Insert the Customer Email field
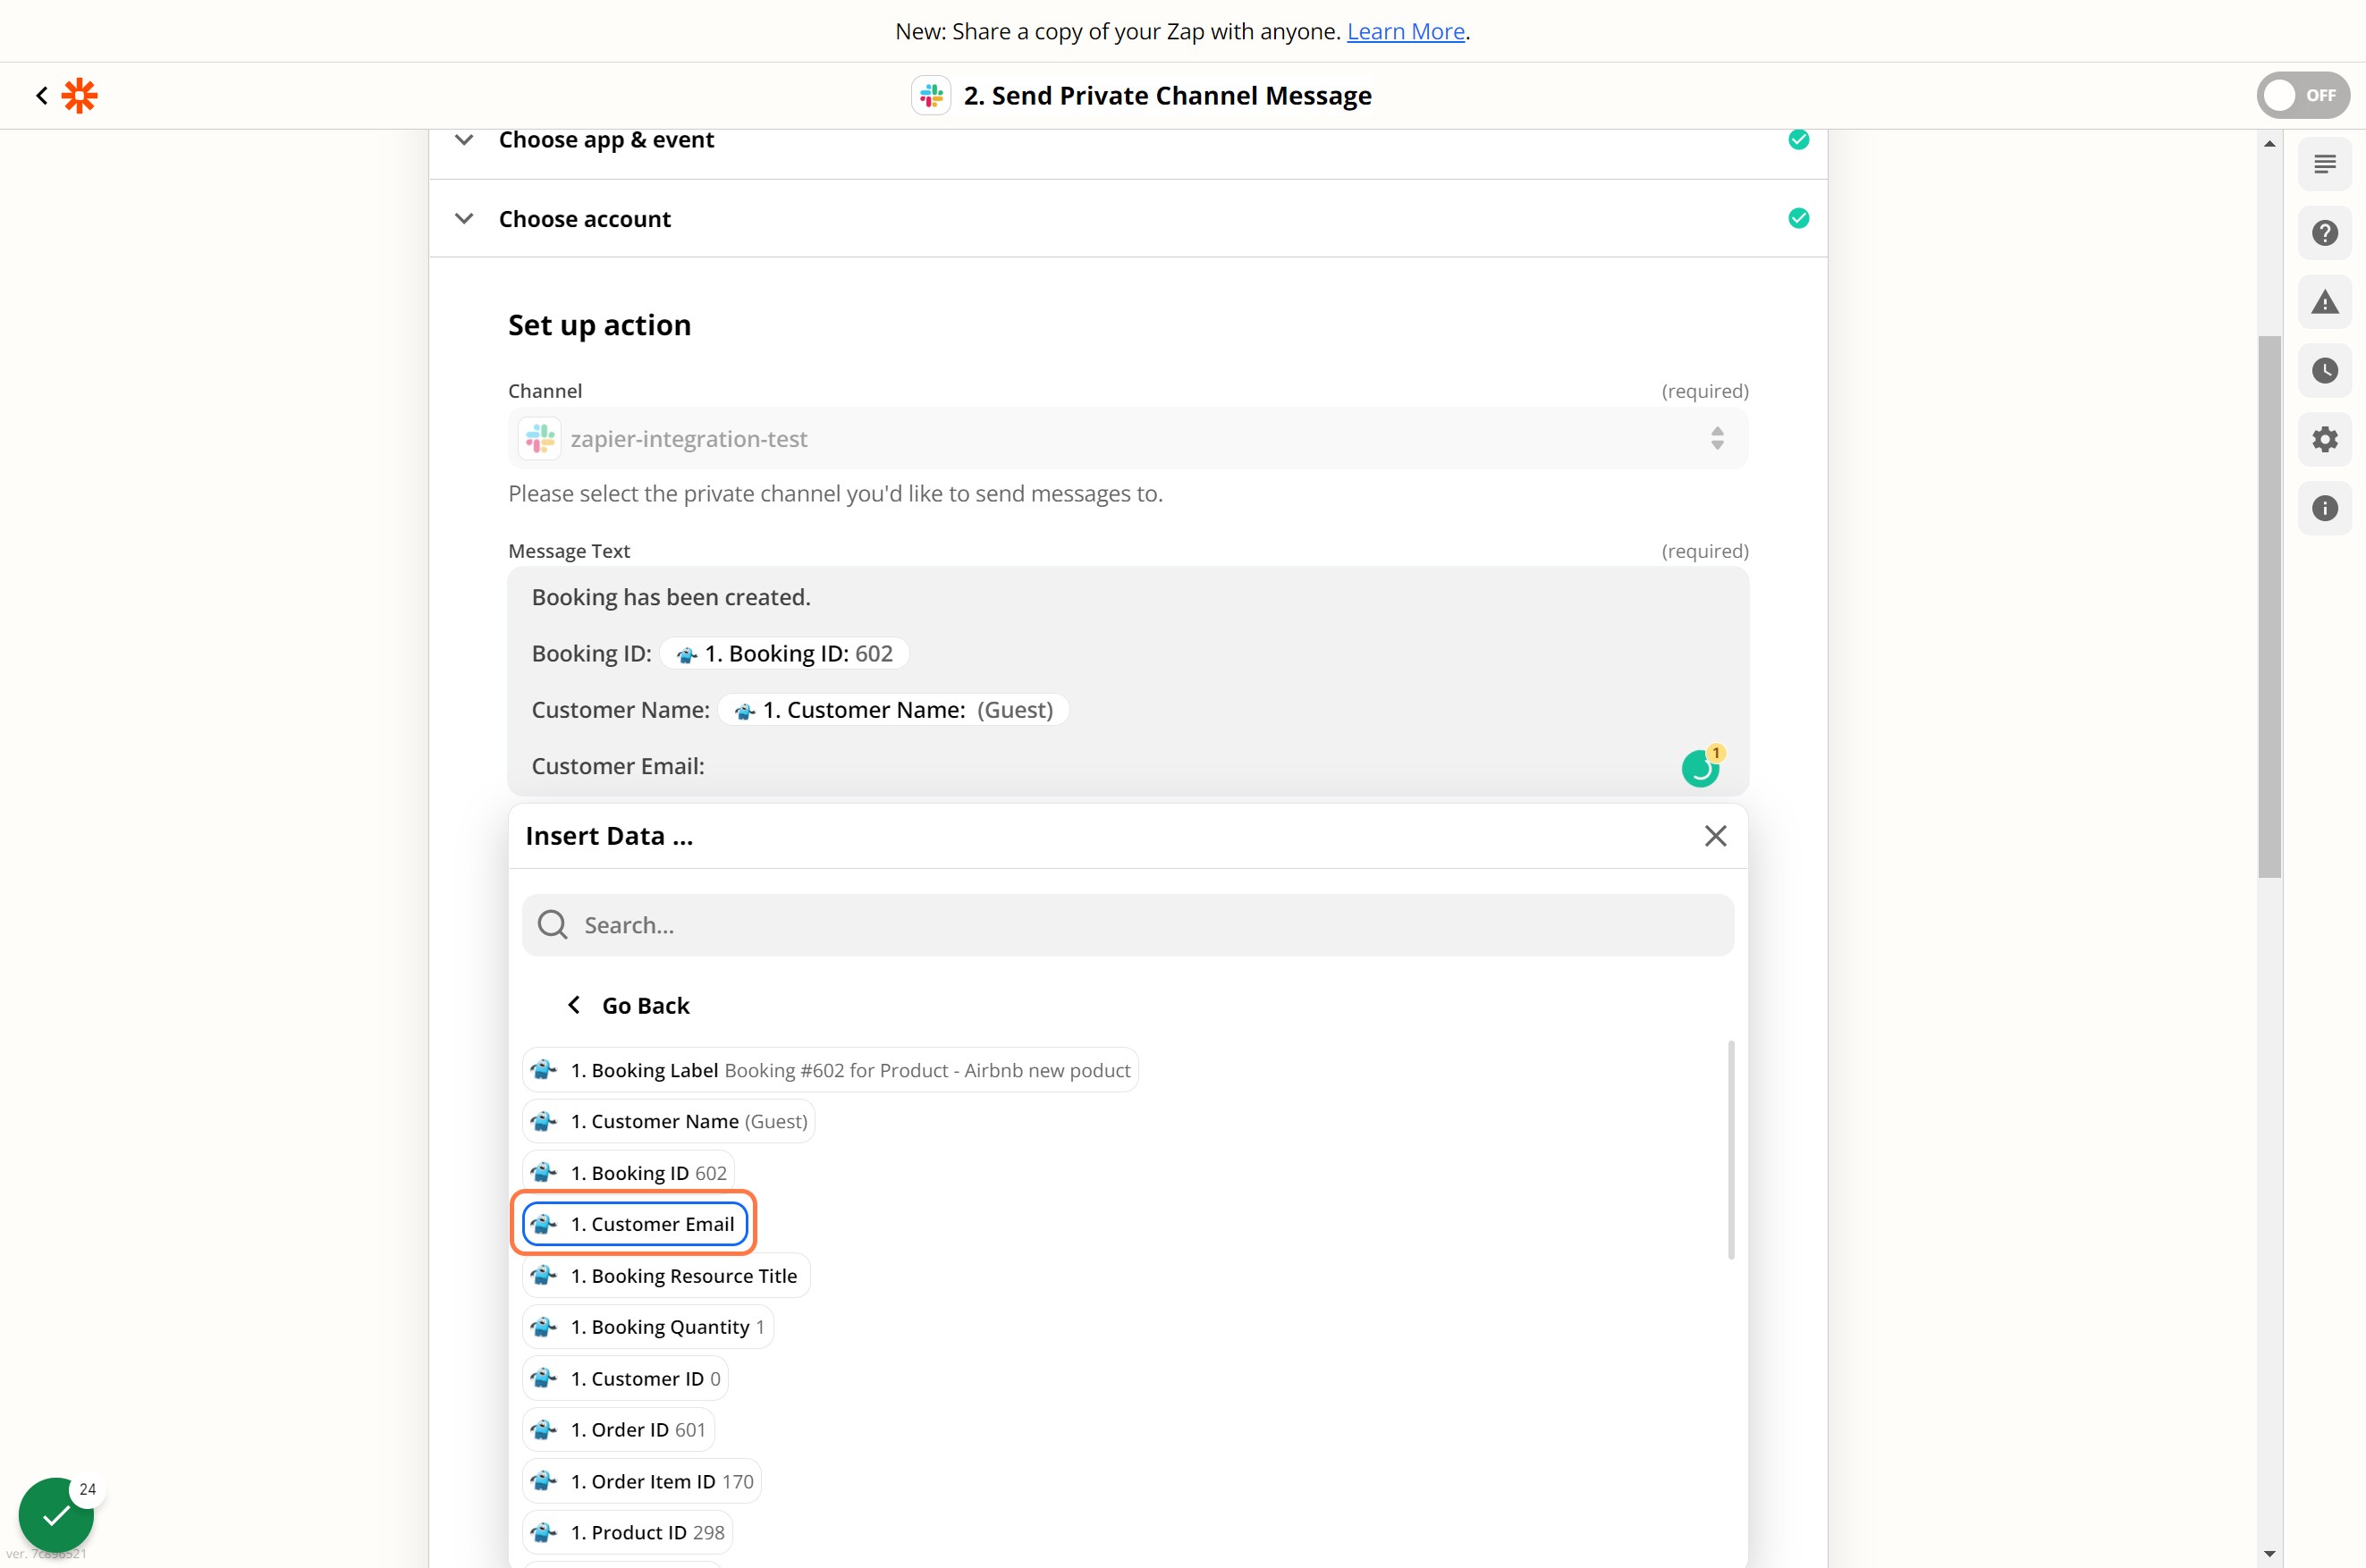Image resolution: width=2366 pixels, height=1568 pixels. tap(635, 1224)
